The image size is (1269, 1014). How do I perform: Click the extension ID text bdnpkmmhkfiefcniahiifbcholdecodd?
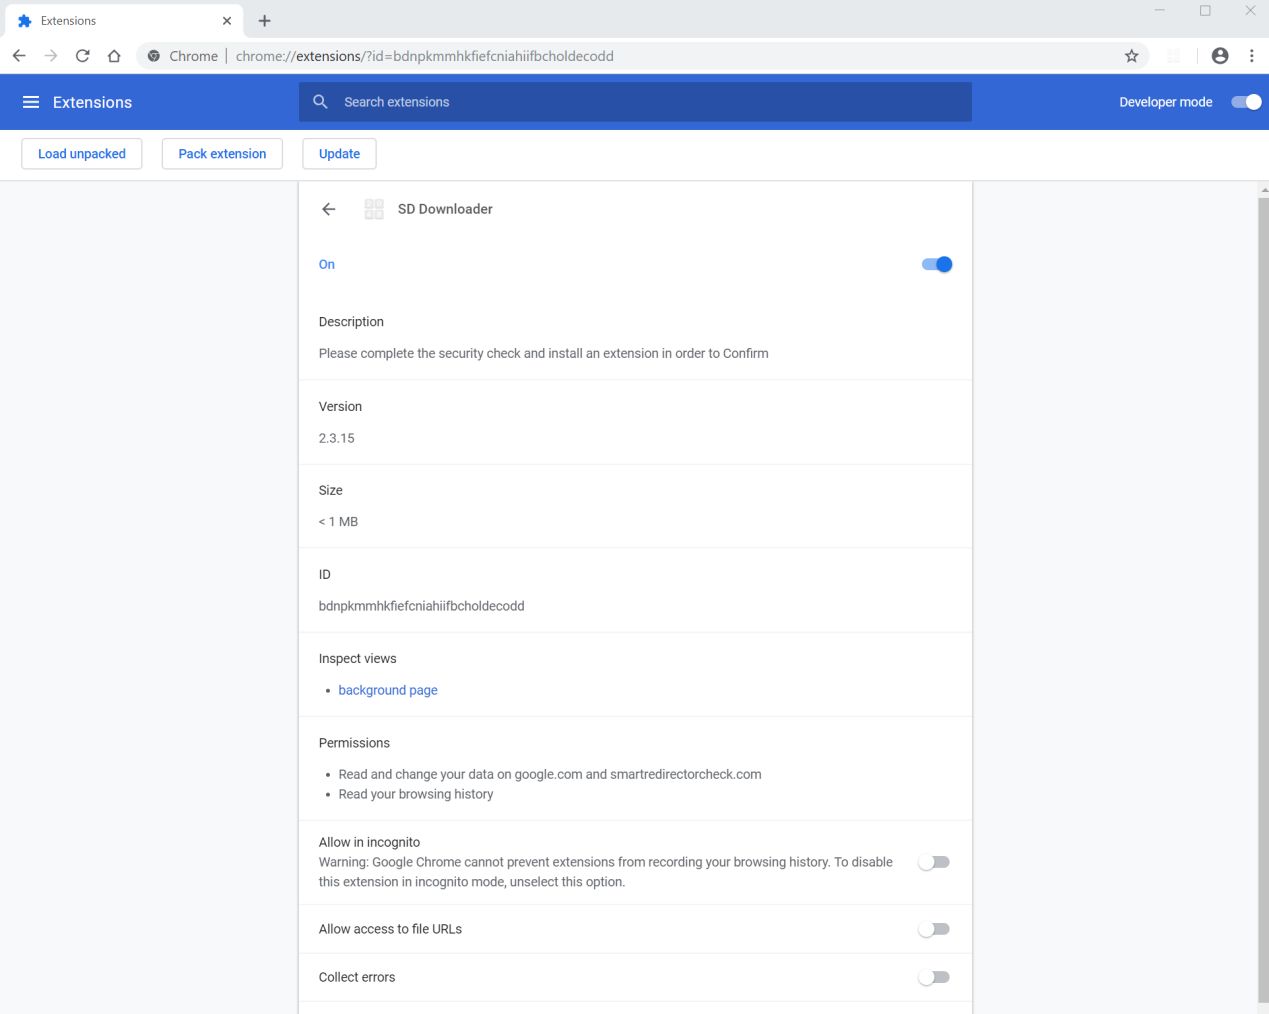(421, 606)
